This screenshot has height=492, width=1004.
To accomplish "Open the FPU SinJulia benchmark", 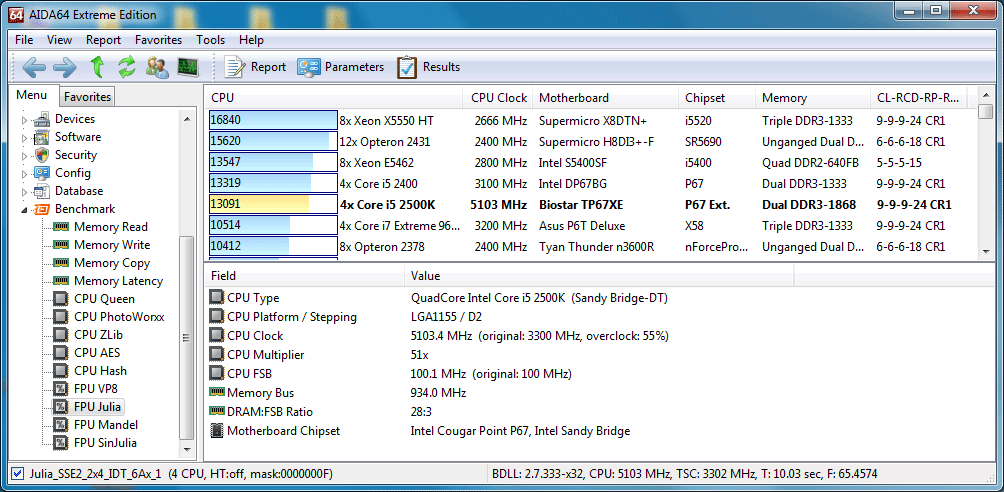I will 106,442.
